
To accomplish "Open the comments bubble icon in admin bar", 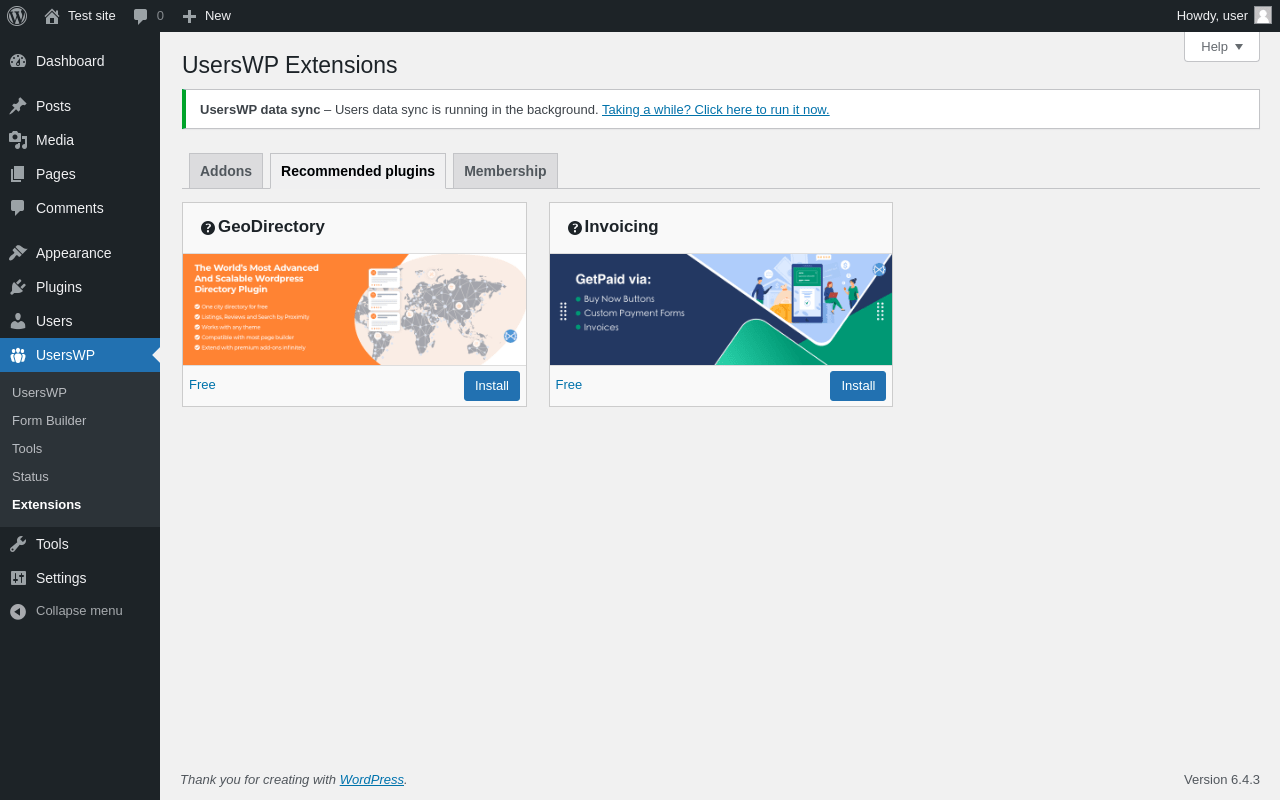I will pyautogui.click(x=141, y=16).
